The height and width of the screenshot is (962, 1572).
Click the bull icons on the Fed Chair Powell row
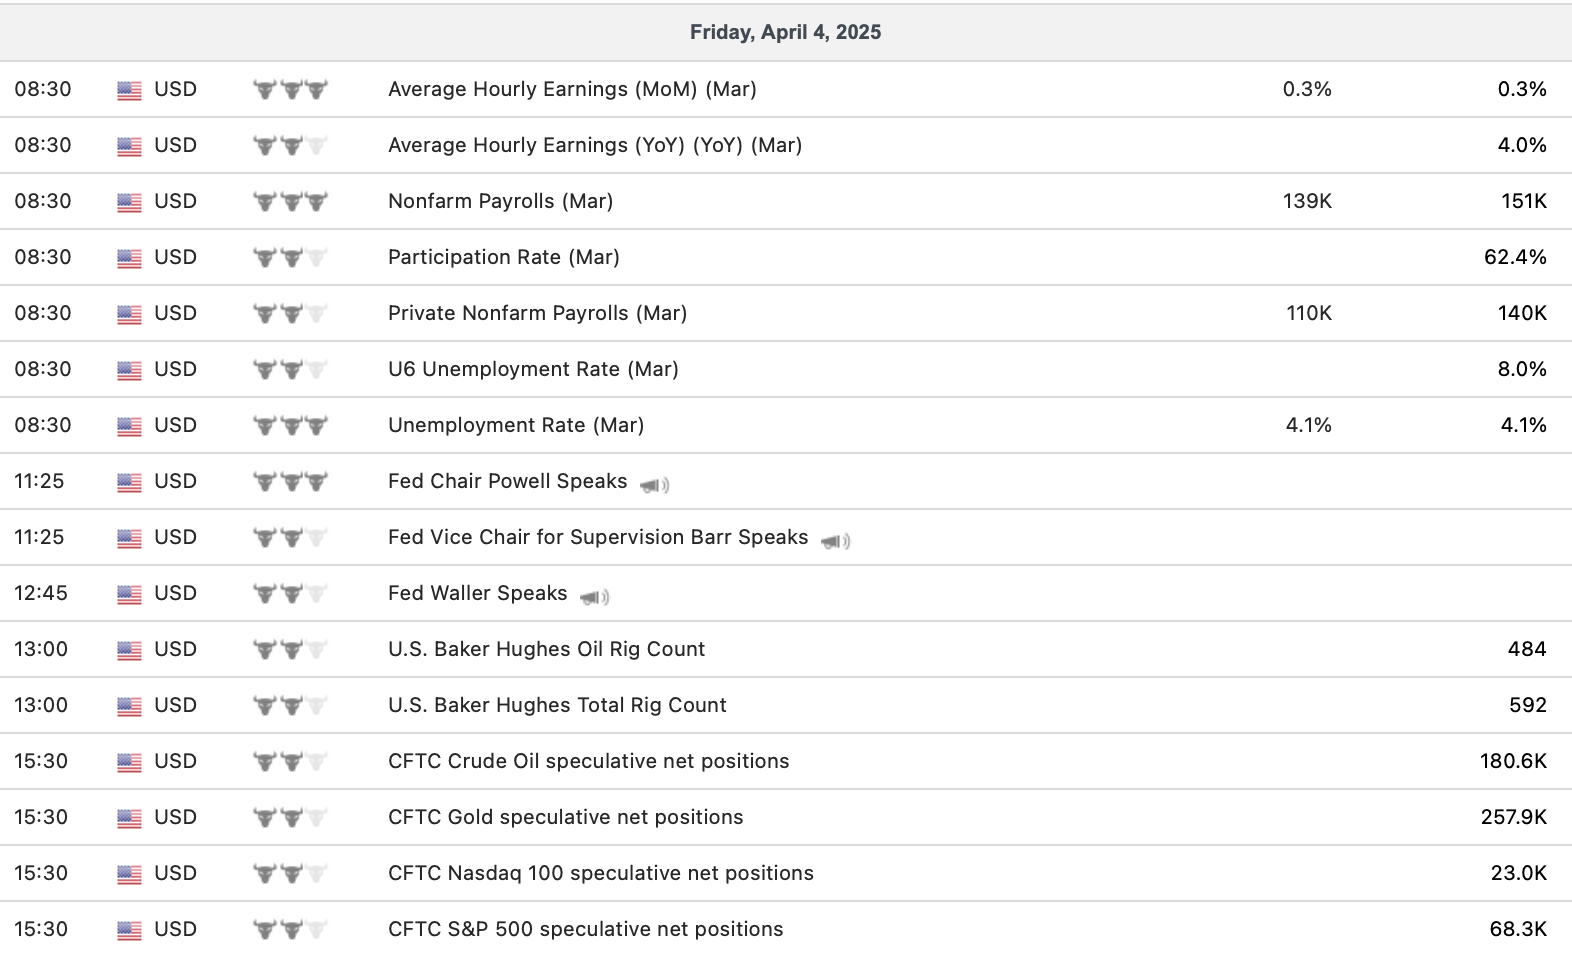tap(290, 482)
